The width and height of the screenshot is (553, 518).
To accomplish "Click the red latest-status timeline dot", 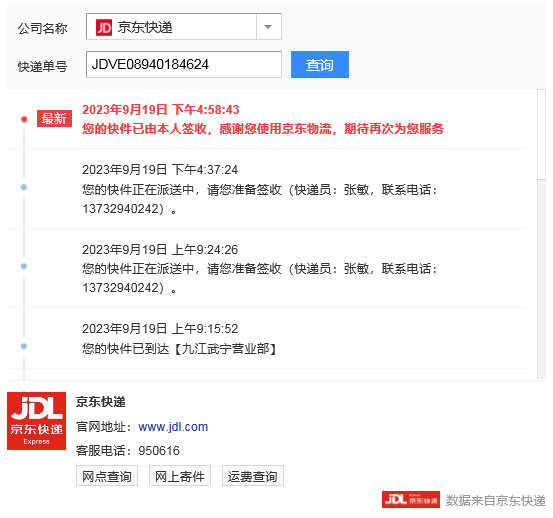I will click(x=24, y=119).
